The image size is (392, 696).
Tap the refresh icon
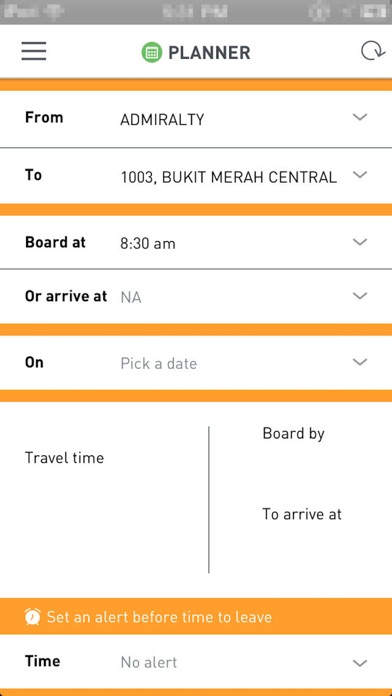[x=372, y=51]
